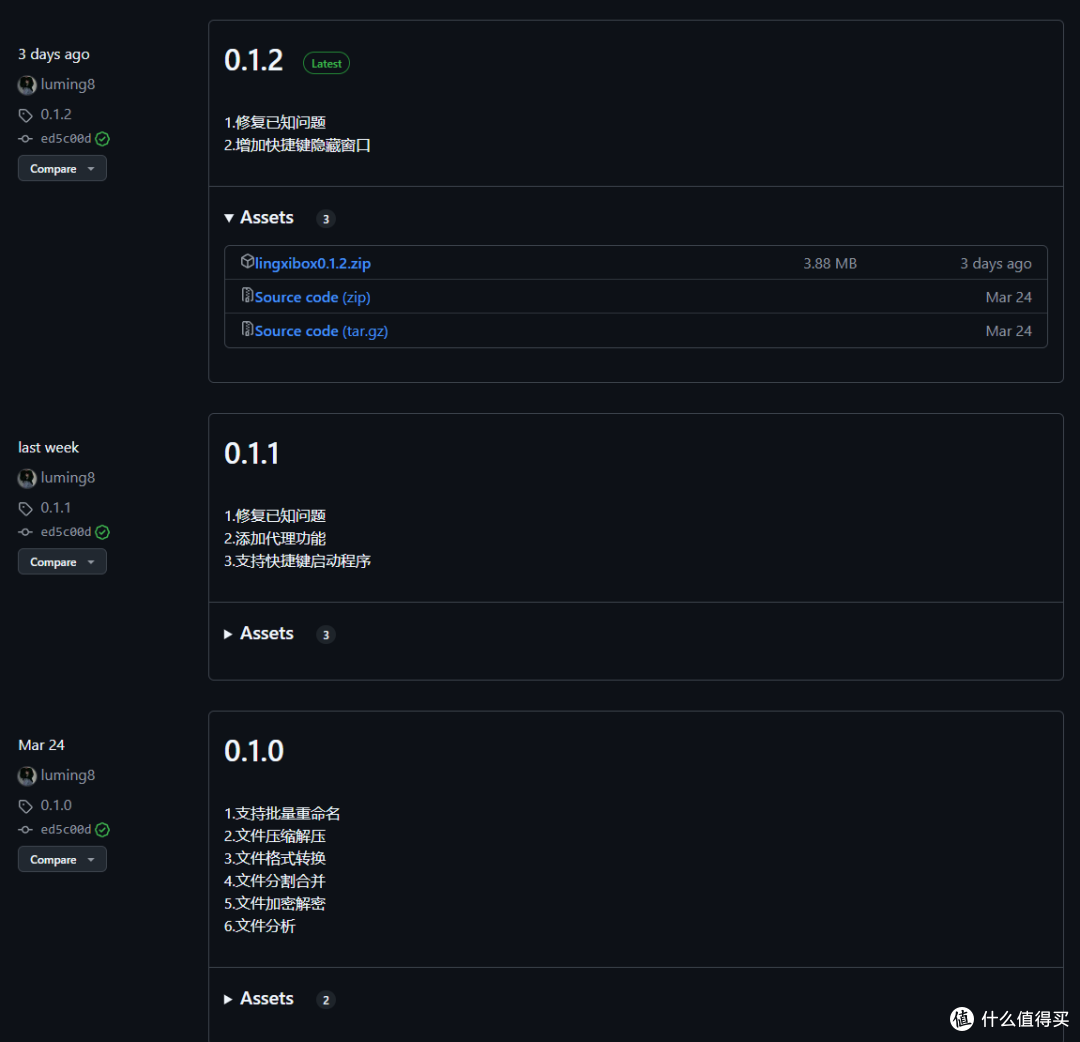Click commit icon in 0.1.2 sidebar
The image size is (1080, 1042).
[25, 138]
